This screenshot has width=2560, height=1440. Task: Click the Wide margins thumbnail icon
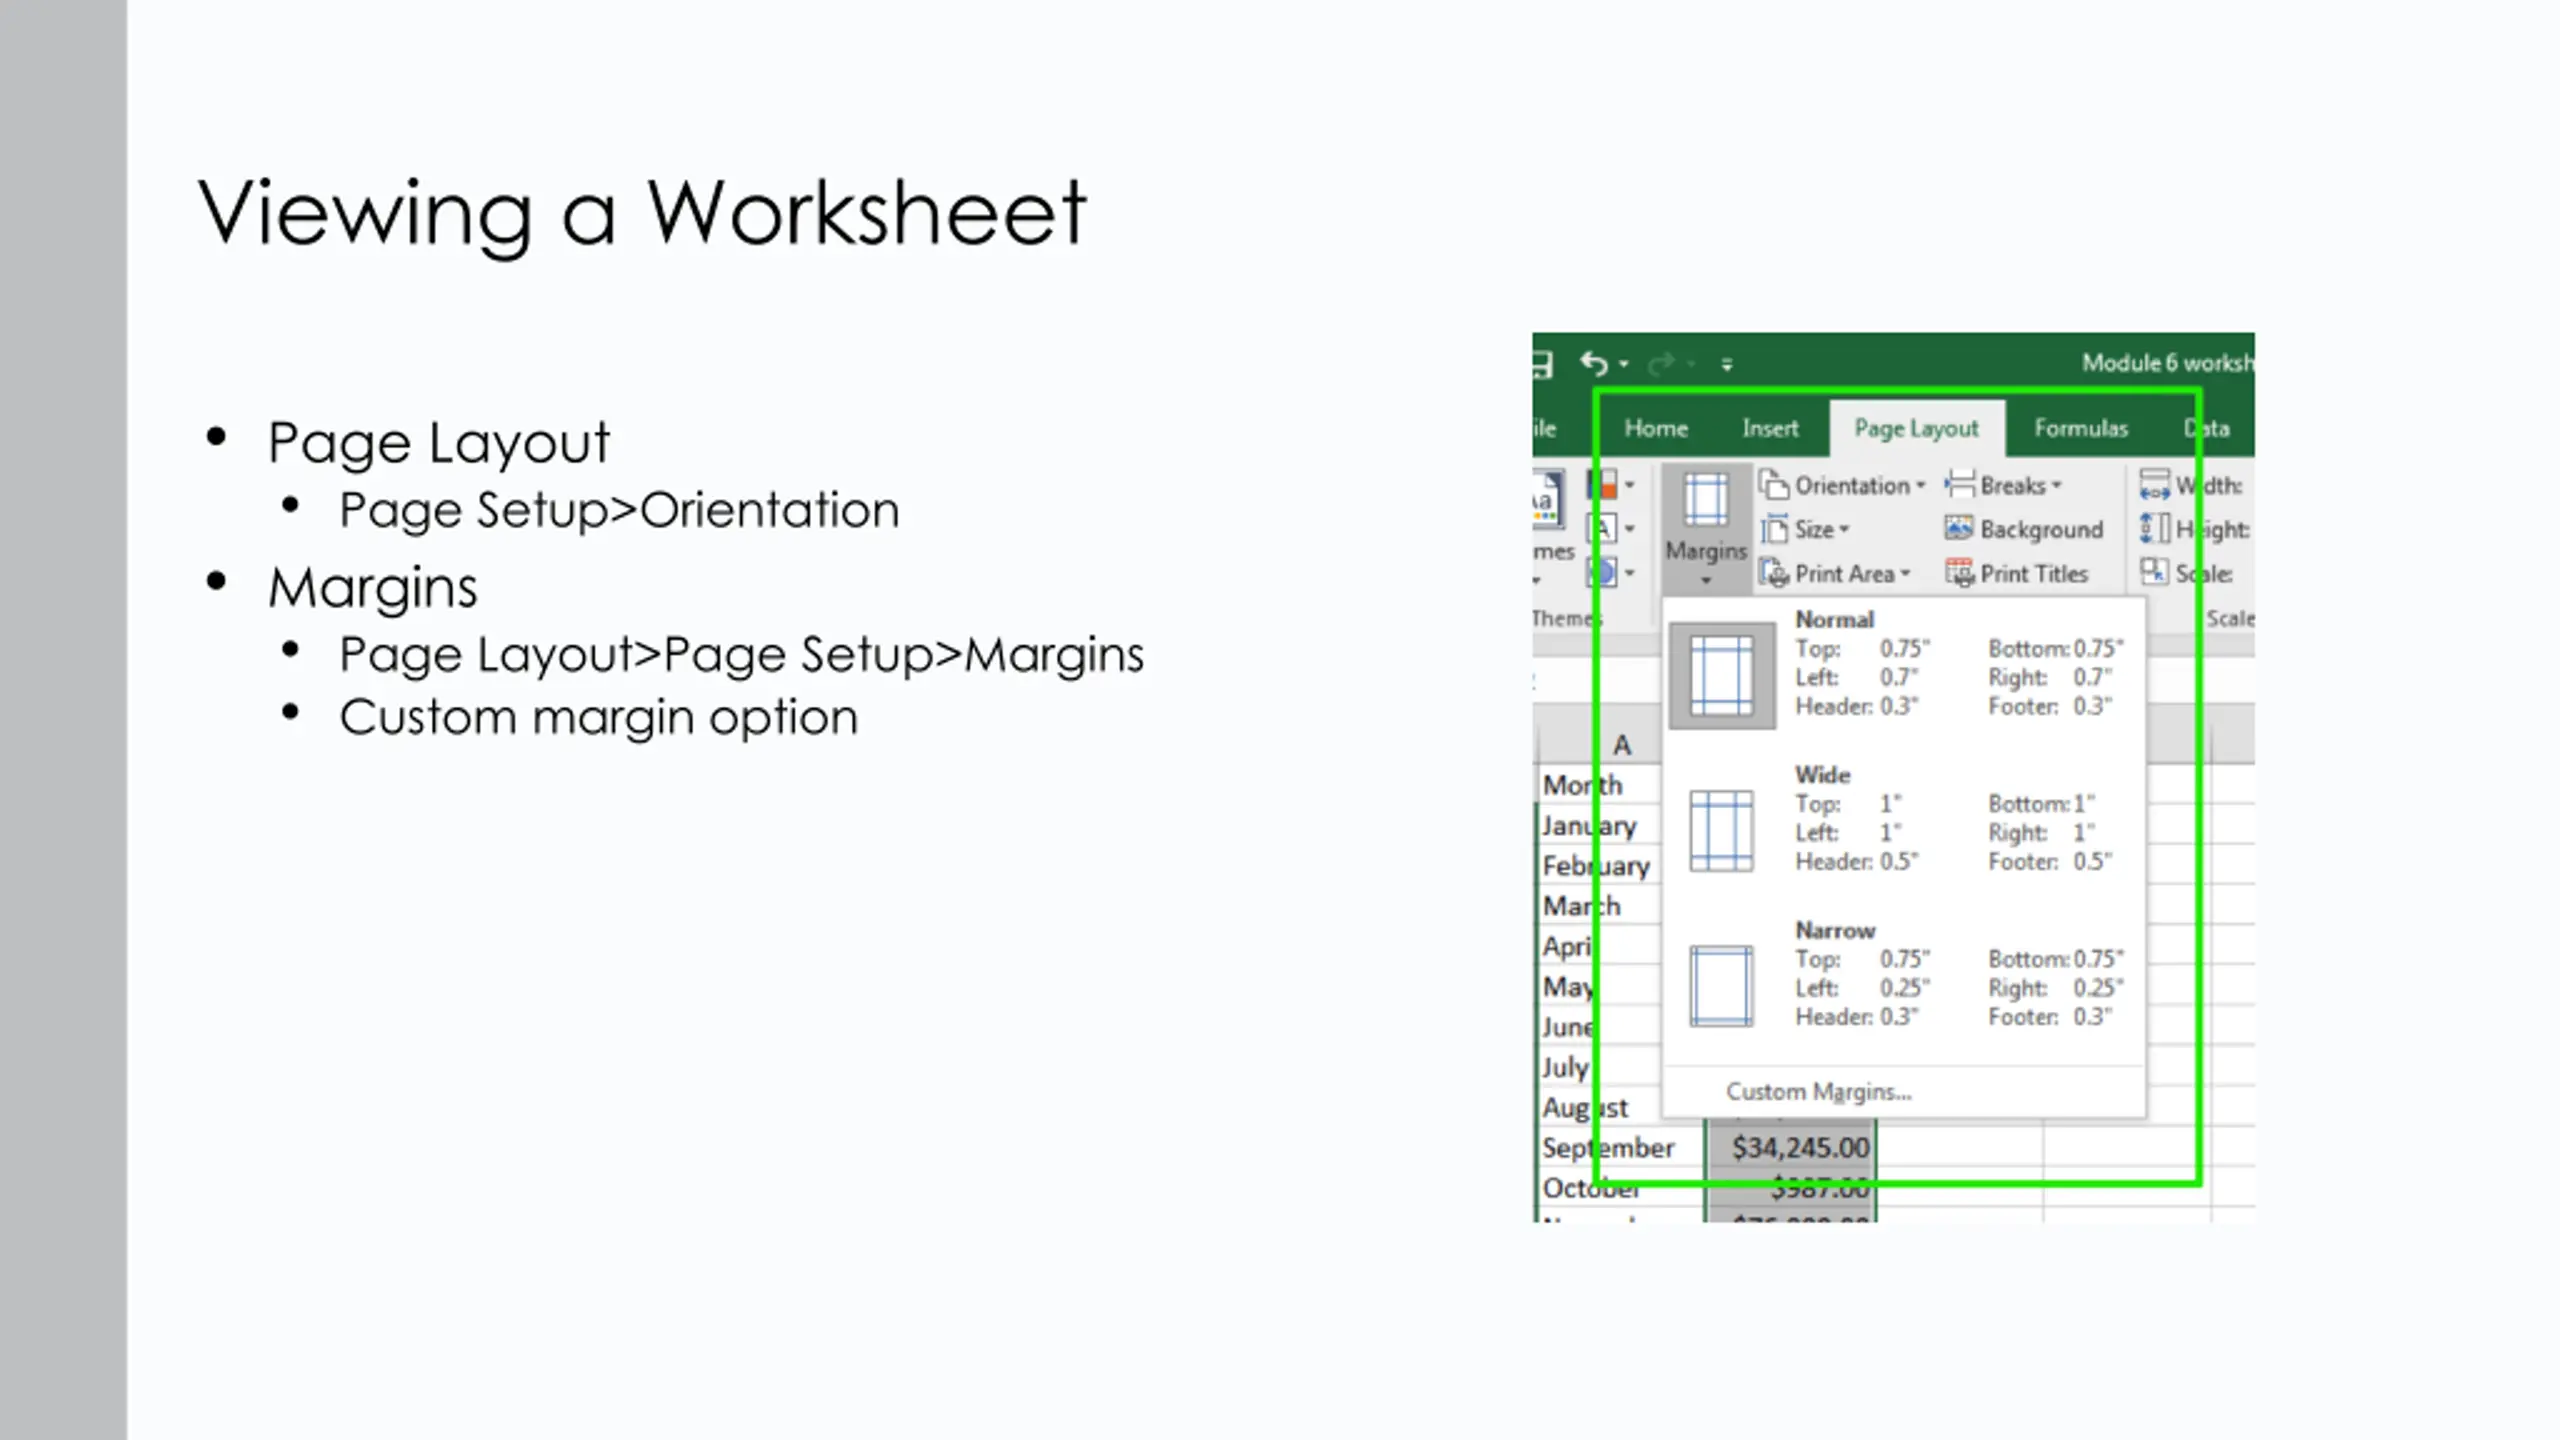(x=1721, y=830)
